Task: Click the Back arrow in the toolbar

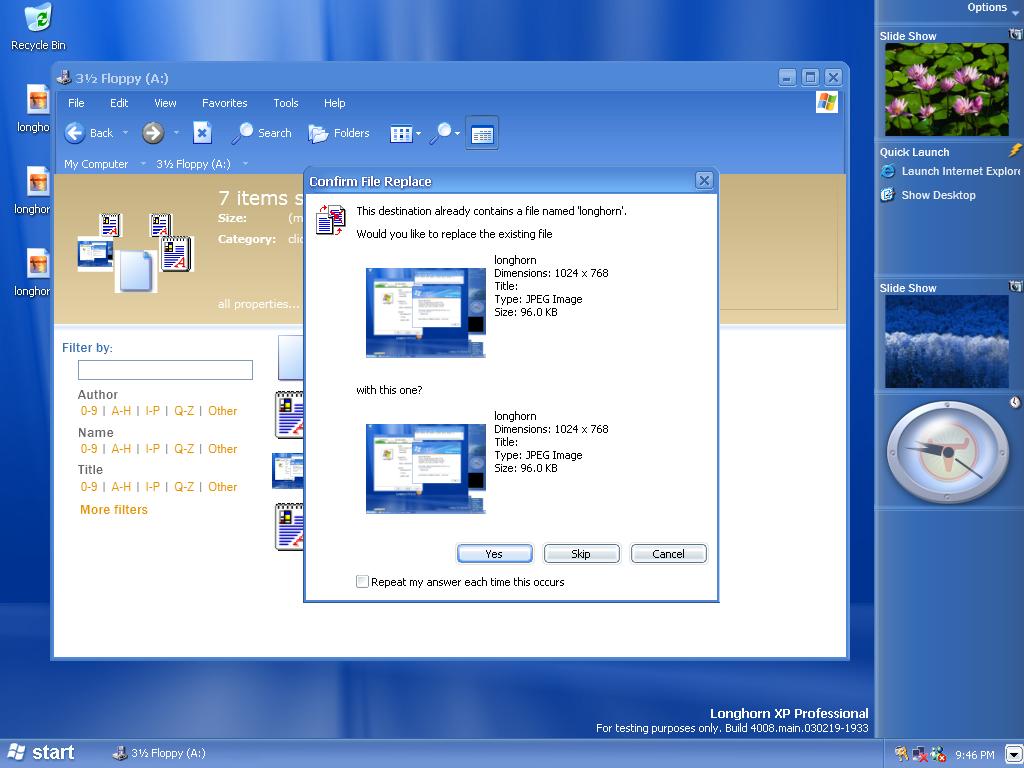Action: pyautogui.click(x=74, y=133)
